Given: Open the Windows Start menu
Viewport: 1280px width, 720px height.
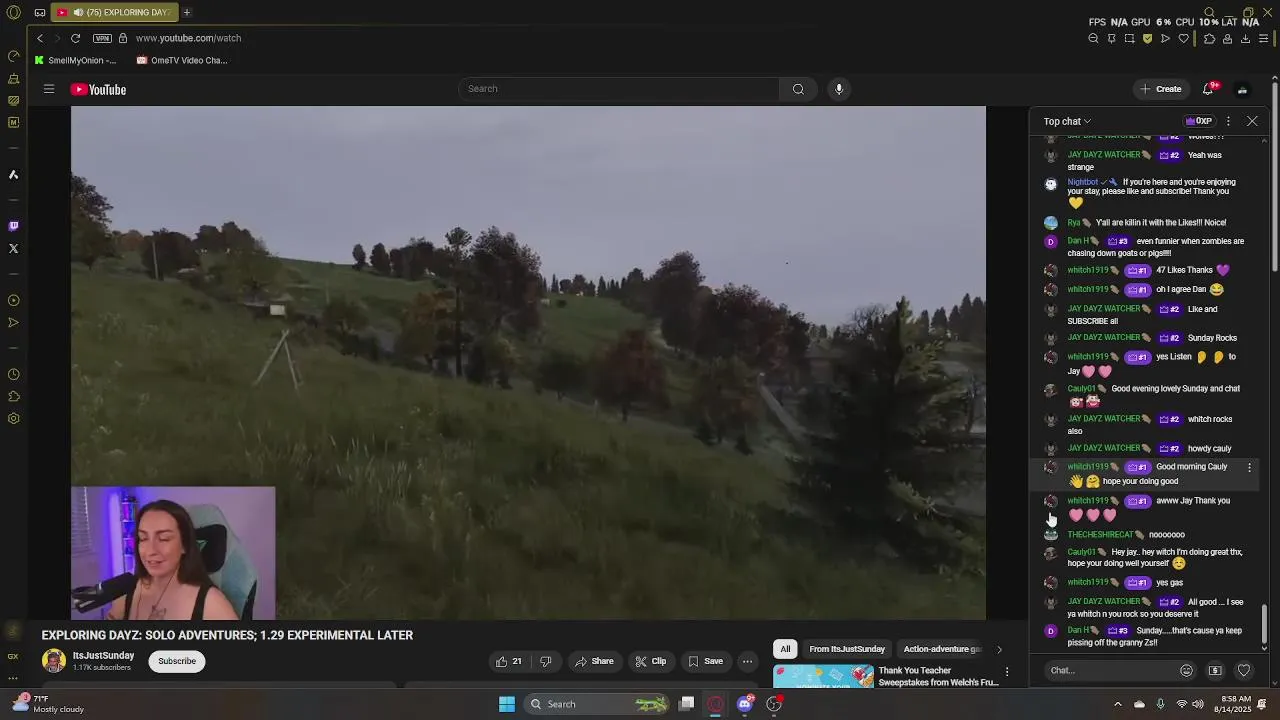Looking at the screenshot, I should point(507,704).
